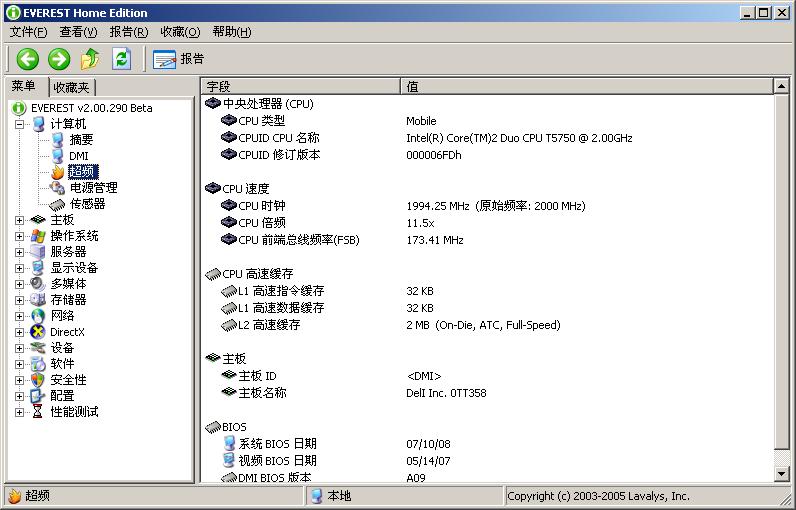Click the 电源管理 power management icon
796x510 pixels.
coord(57,188)
